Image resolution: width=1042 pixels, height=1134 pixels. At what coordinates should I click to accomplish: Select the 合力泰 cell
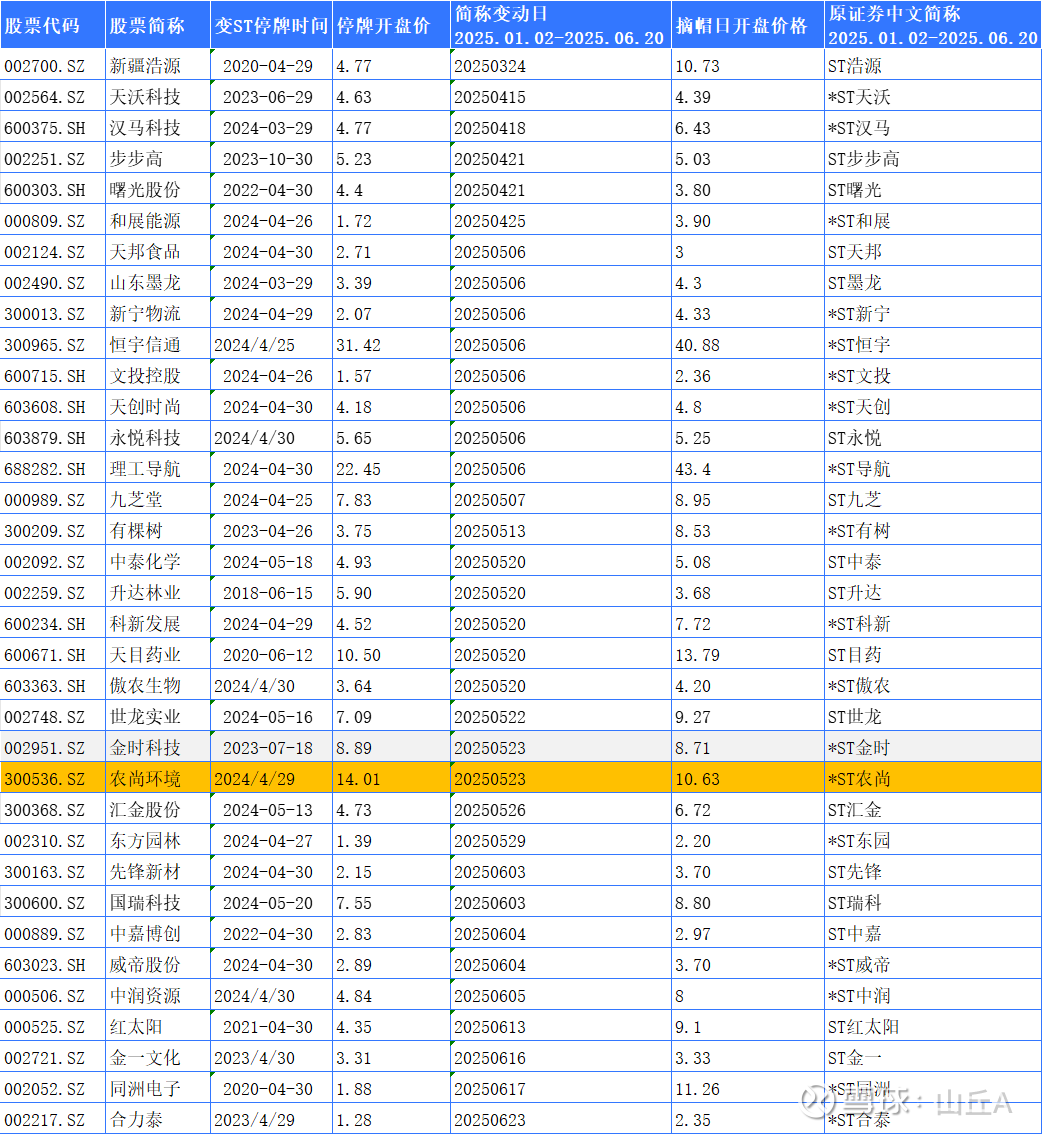(158, 1120)
